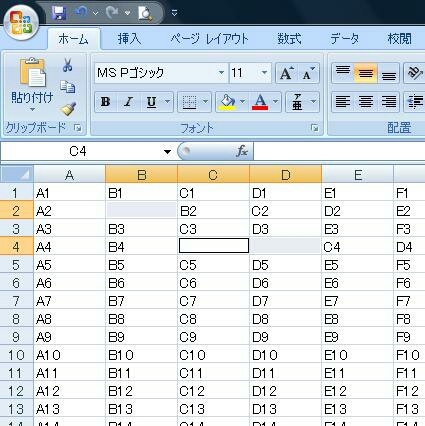The height and width of the screenshot is (426, 425).
Task: Save the workbook from quick access toolbar
Action: [59, 13]
